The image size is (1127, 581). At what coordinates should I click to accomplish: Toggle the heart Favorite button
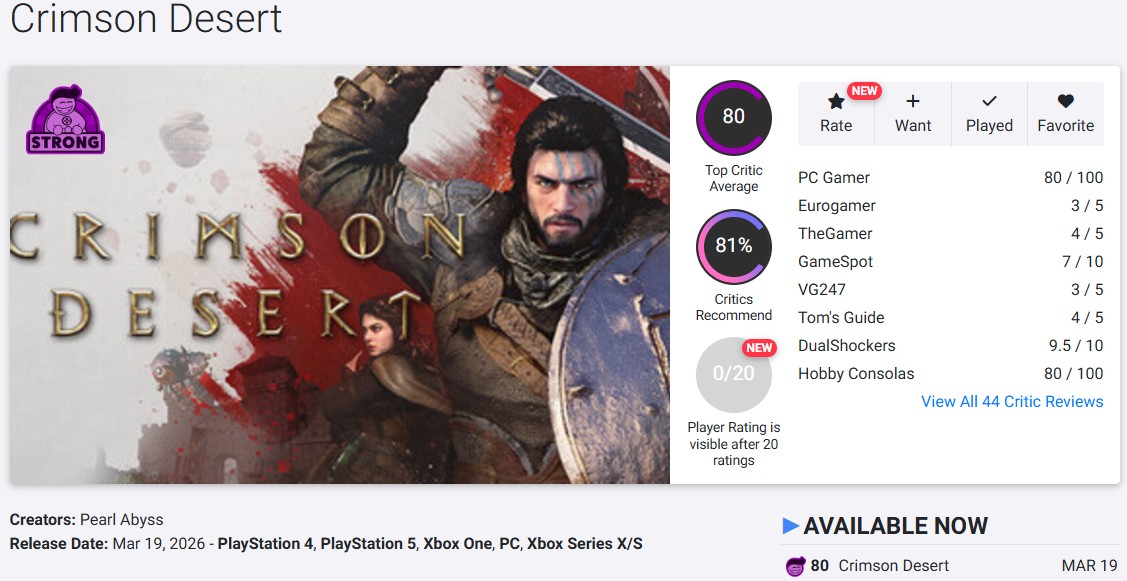[1065, 102]
